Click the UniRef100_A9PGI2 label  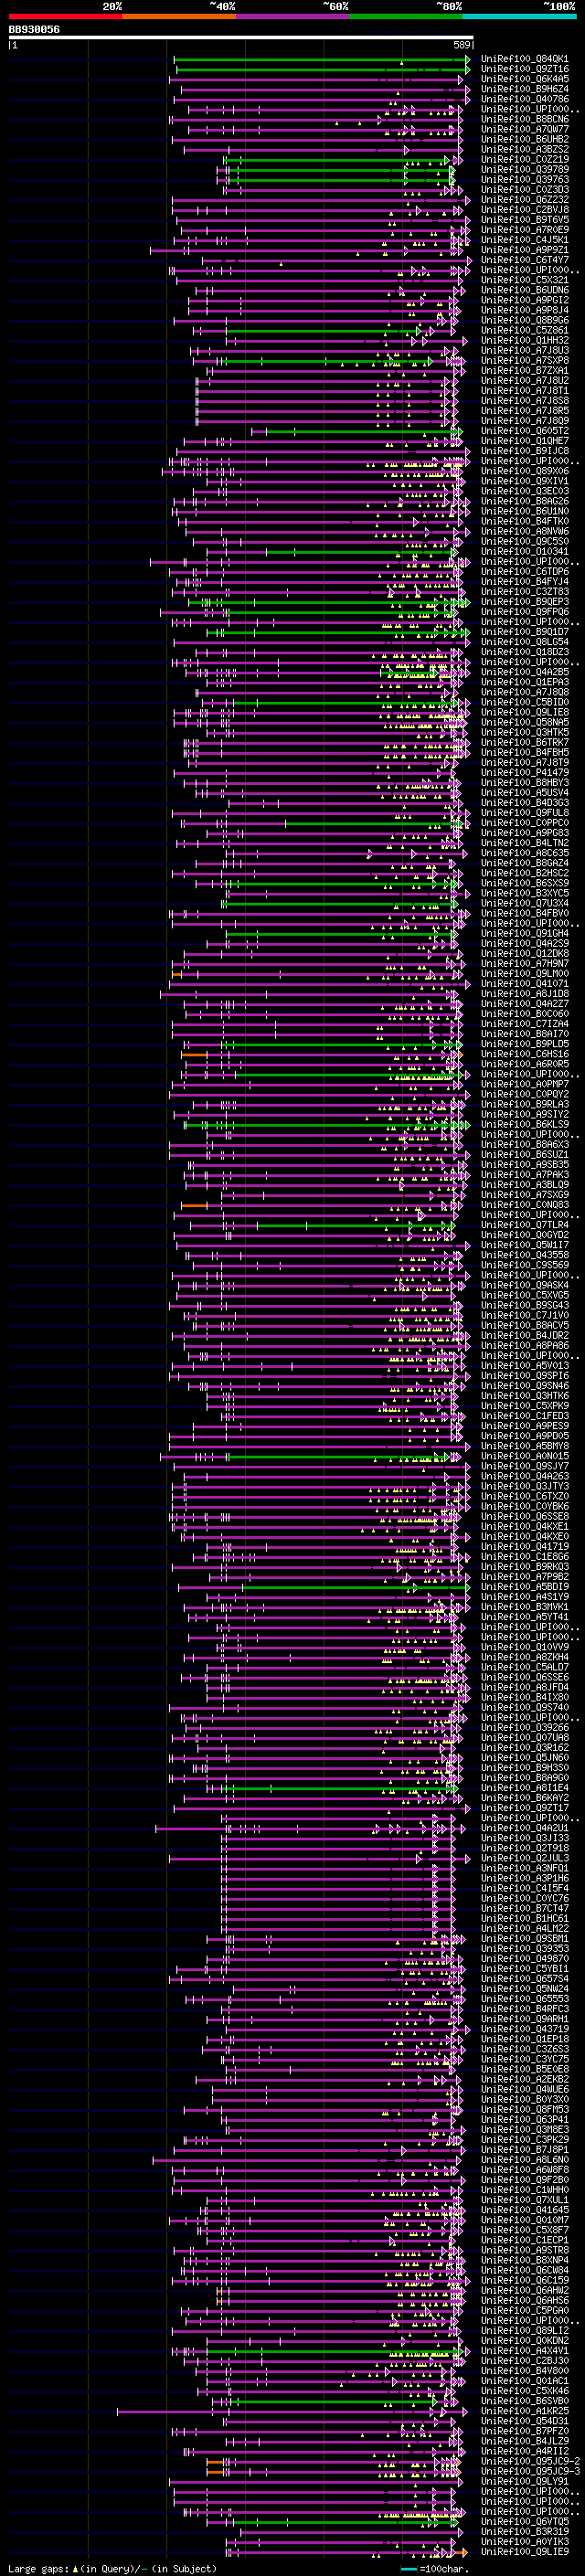point(525,300)
